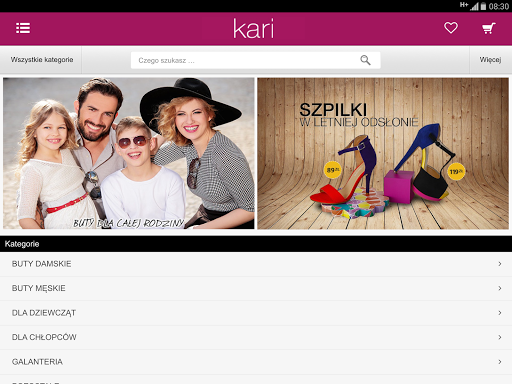The image size is (512, 384).
Task: Tap the battery icon in status bar
Action: [483, 6]
